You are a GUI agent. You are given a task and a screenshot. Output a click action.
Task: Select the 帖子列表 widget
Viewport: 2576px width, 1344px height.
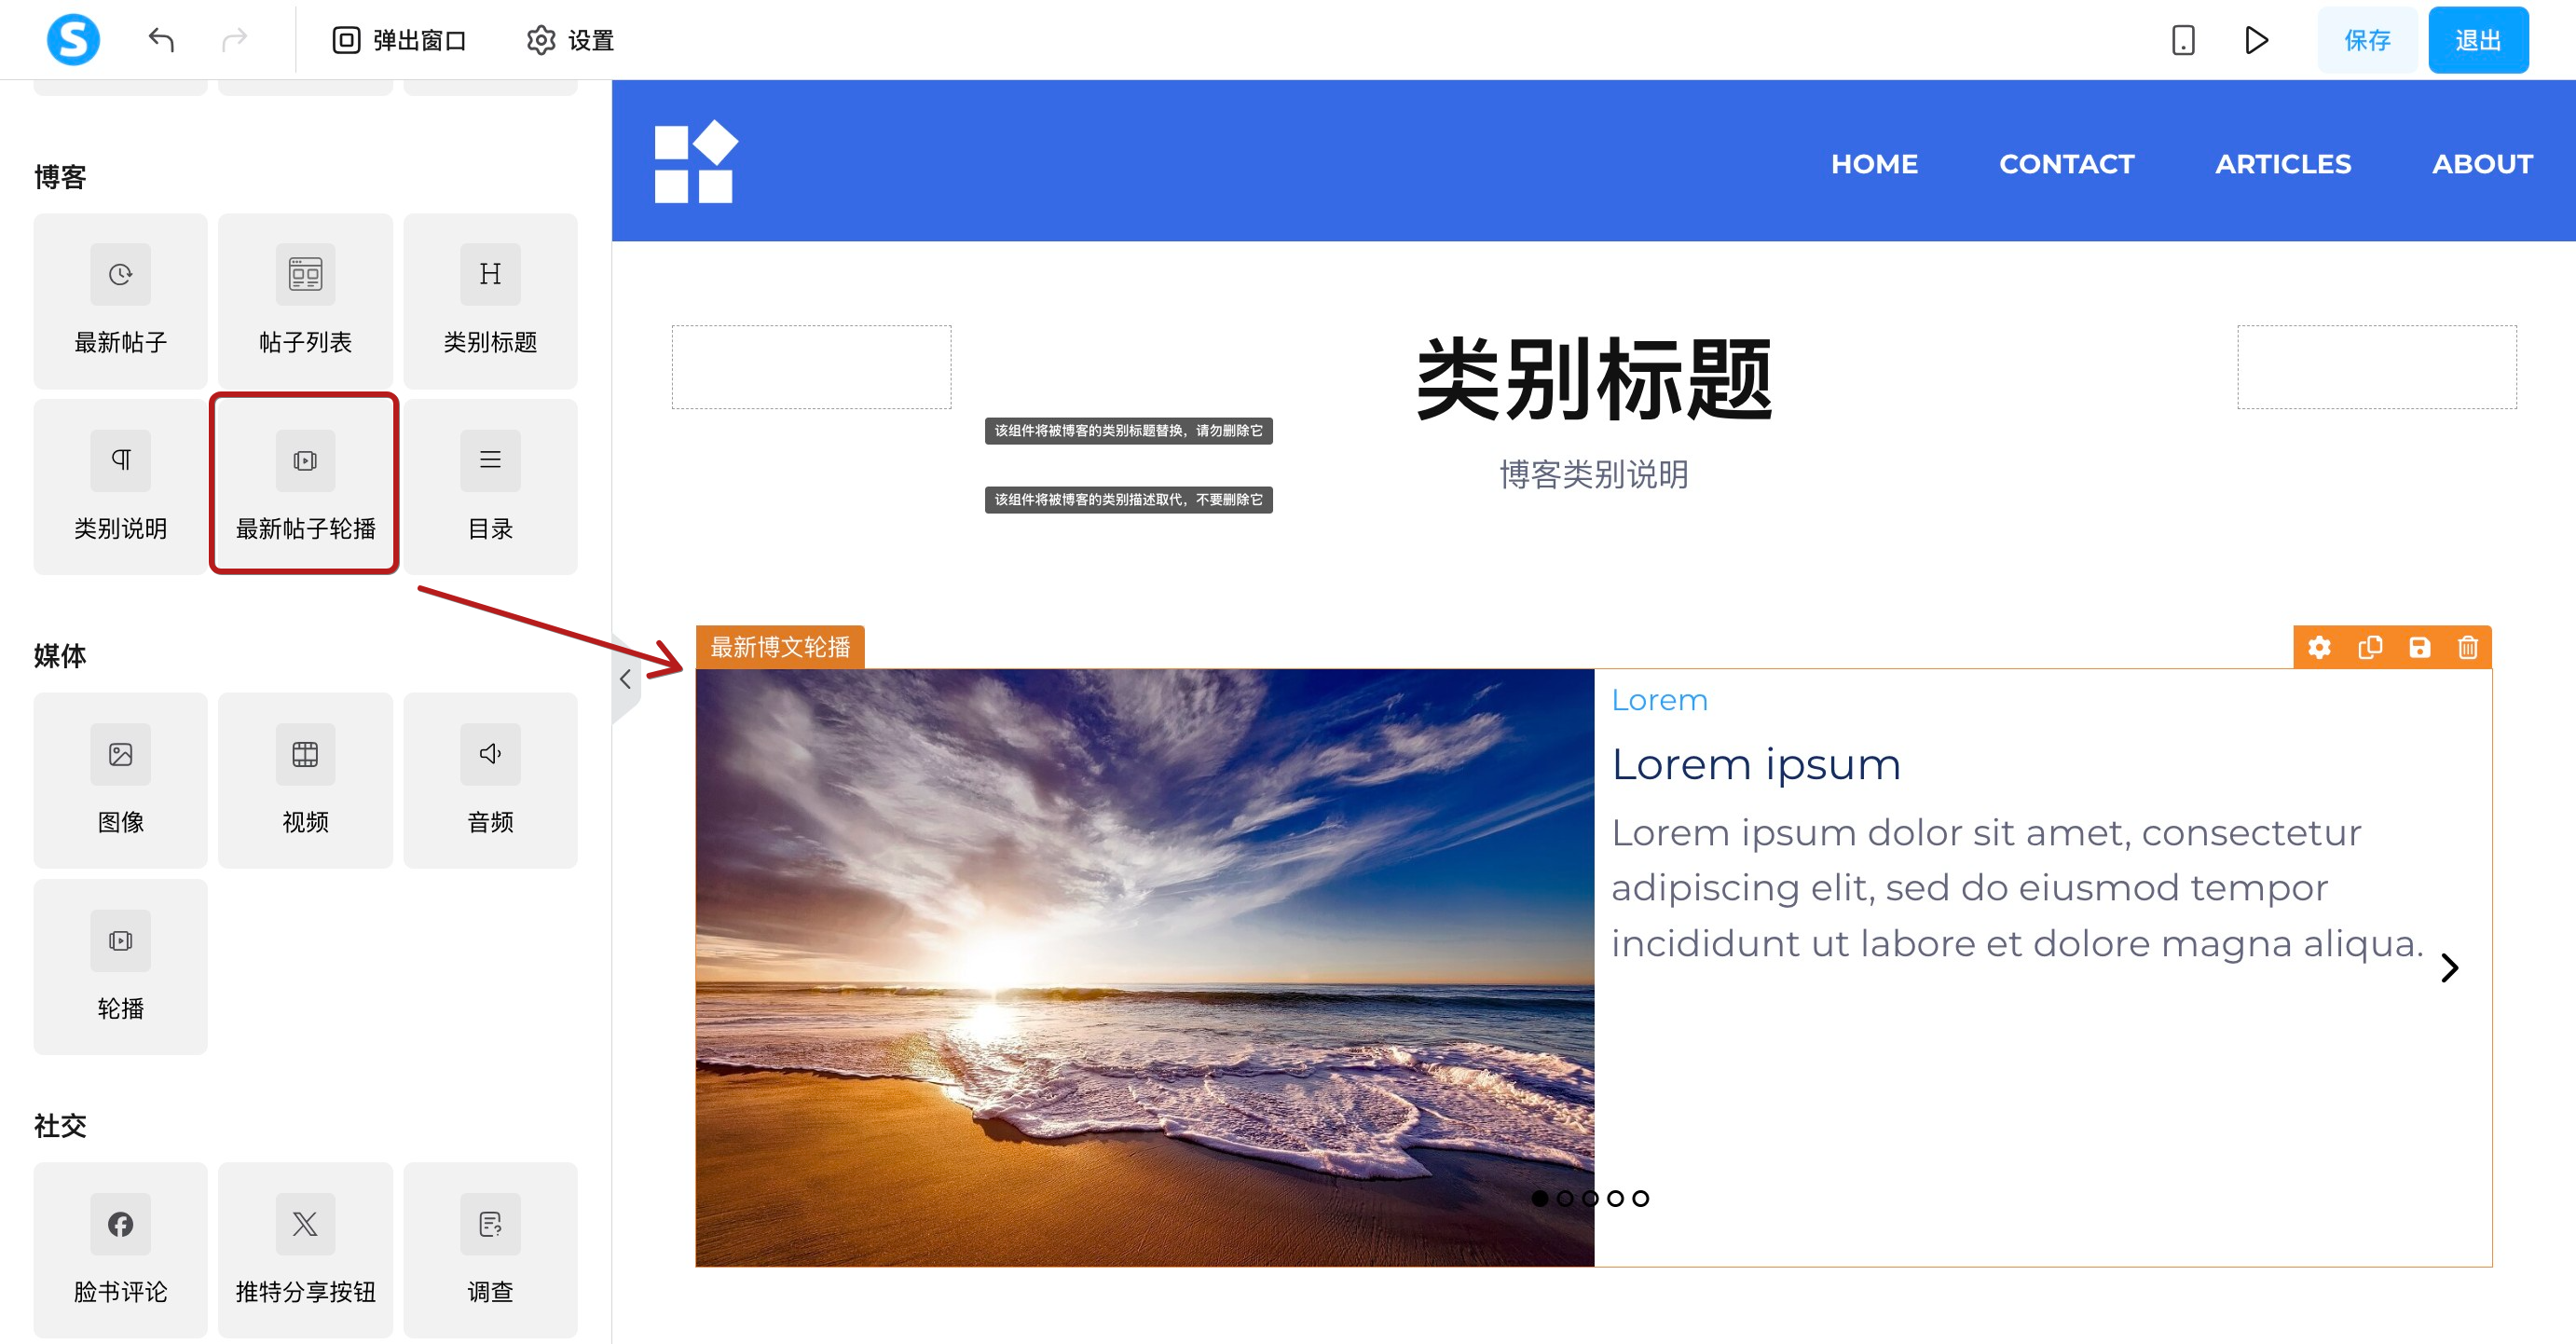point(305,300)
